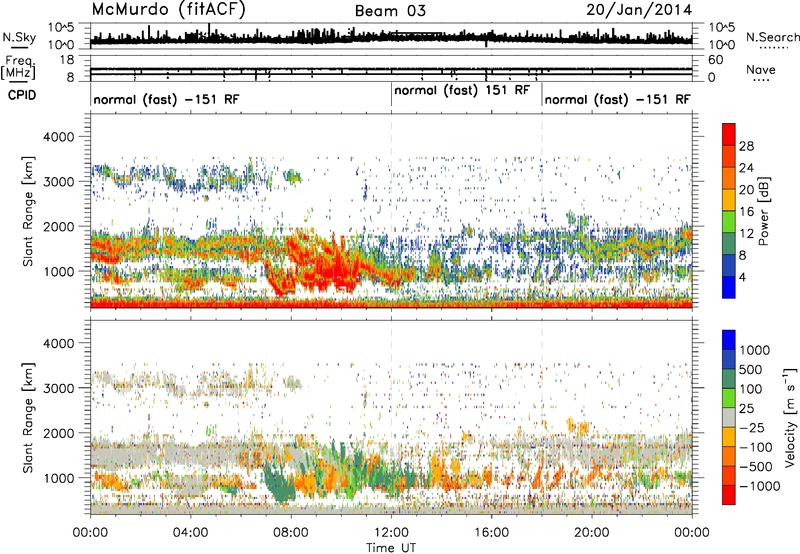Click the 'CPID' label
The width and height of the screenshot is (800, 554).
[22, 95]
